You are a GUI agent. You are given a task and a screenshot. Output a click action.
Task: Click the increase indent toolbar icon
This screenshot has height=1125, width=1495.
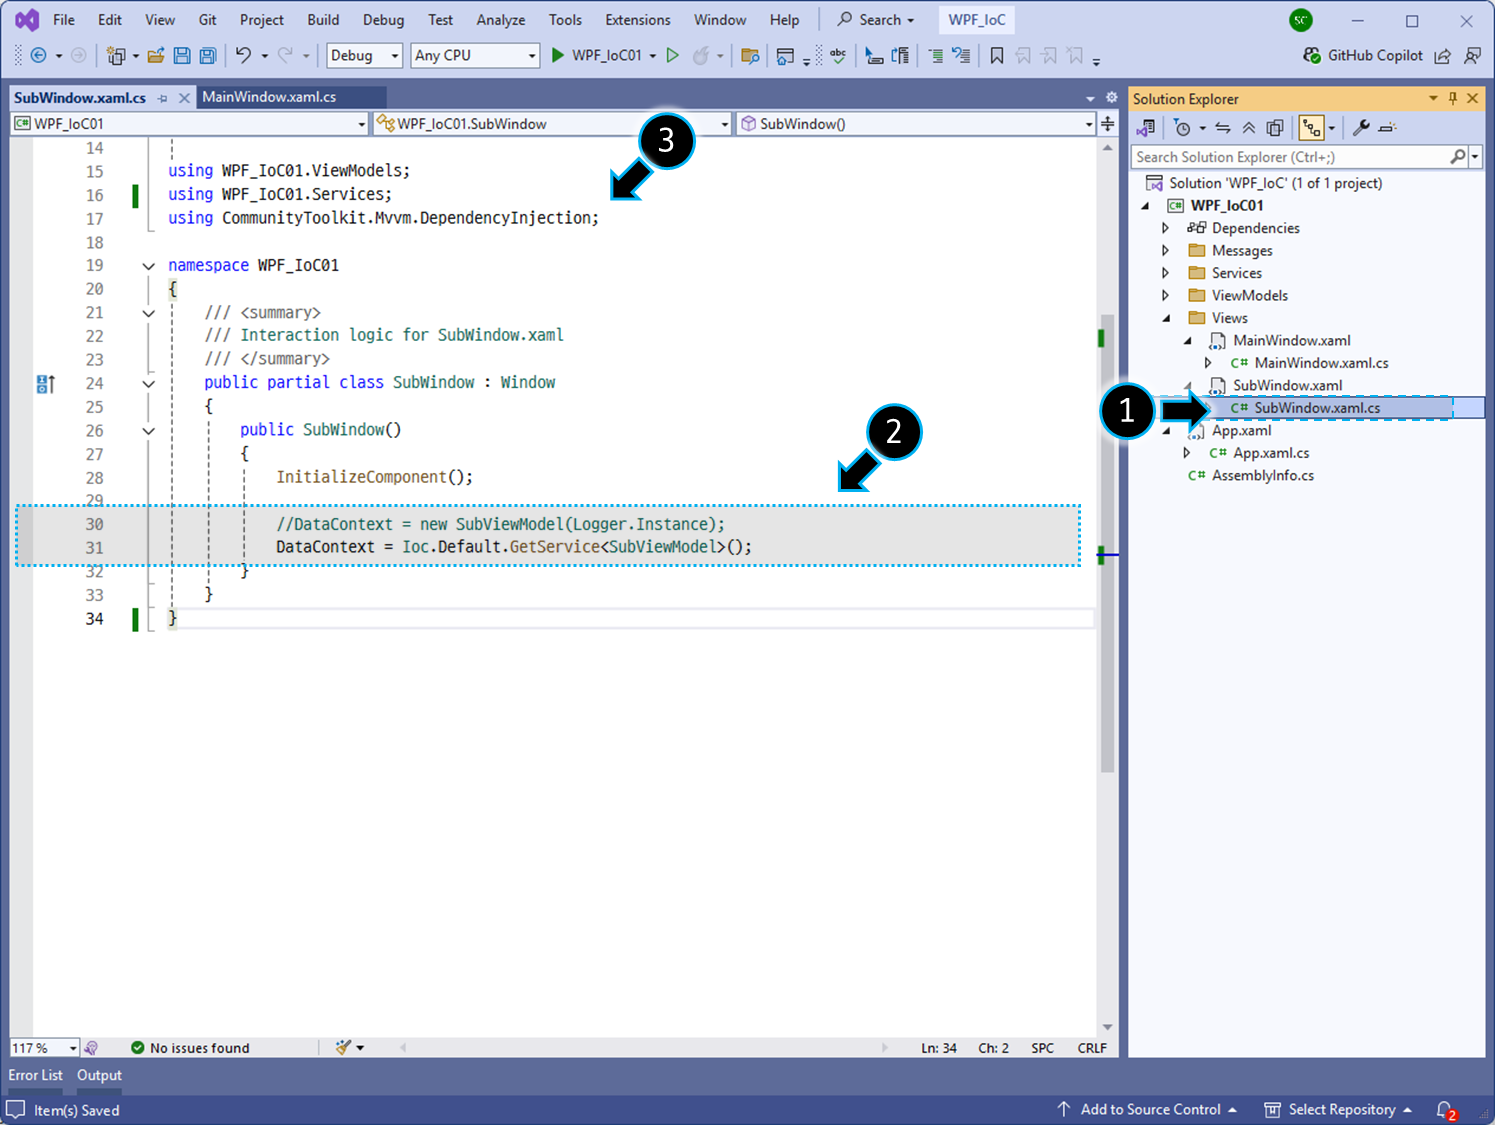(x=936, y=56)
